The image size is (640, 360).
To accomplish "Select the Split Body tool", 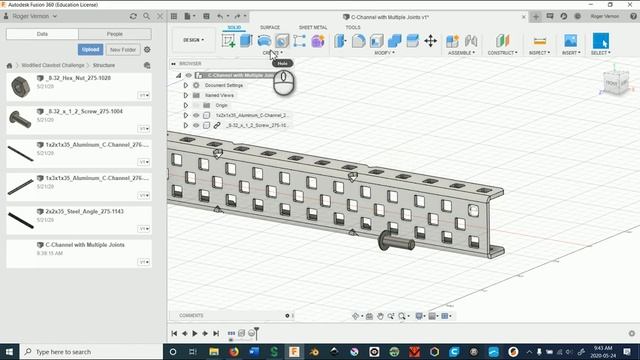I will tap(412, 41).
